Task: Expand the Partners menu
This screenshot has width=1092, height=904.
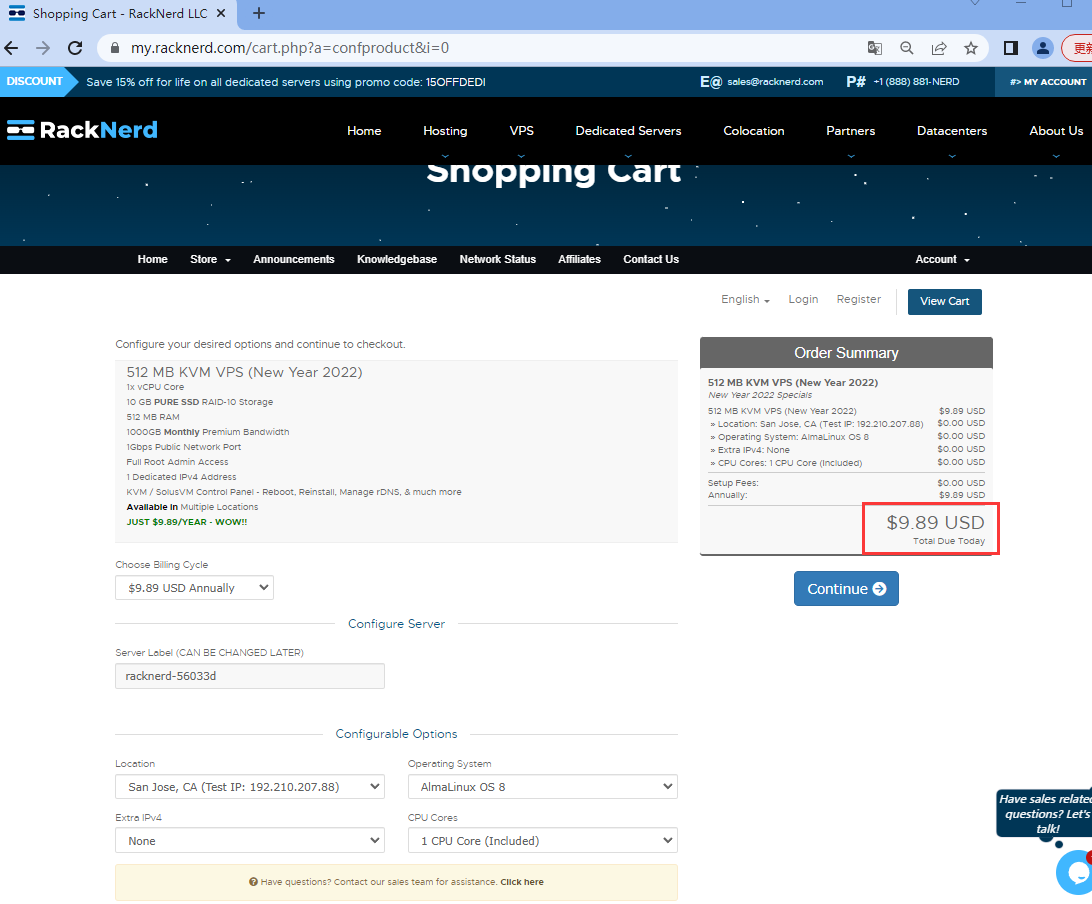Action: click(x=850, y=131)
